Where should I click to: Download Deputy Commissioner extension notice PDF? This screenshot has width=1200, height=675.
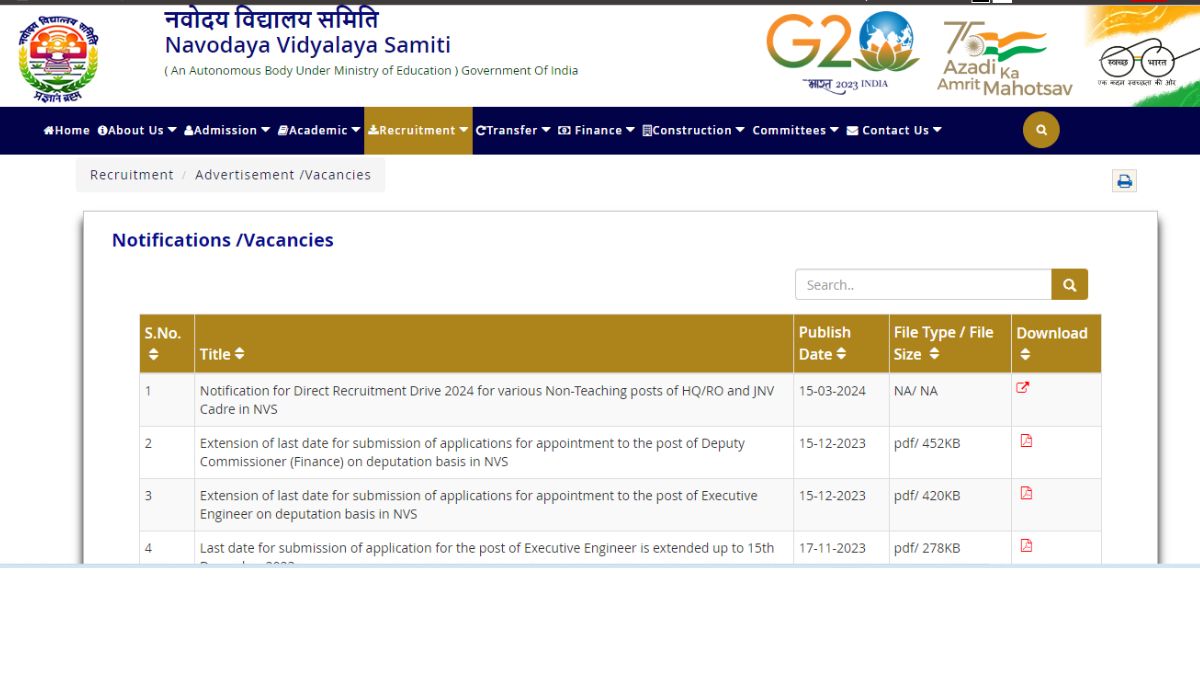click(1025, 440)
